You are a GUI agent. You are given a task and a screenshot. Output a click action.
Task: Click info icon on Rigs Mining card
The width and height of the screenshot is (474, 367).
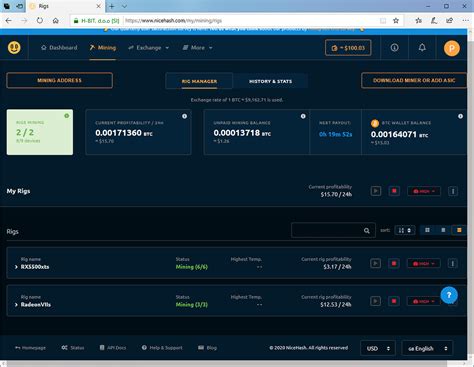click(67, 116)
